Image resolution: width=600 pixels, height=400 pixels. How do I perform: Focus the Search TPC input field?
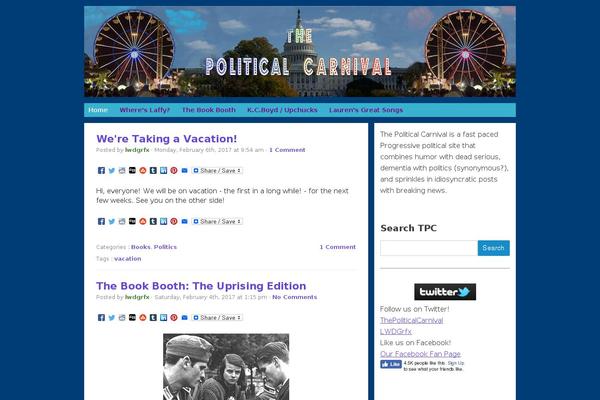(429, 248)
